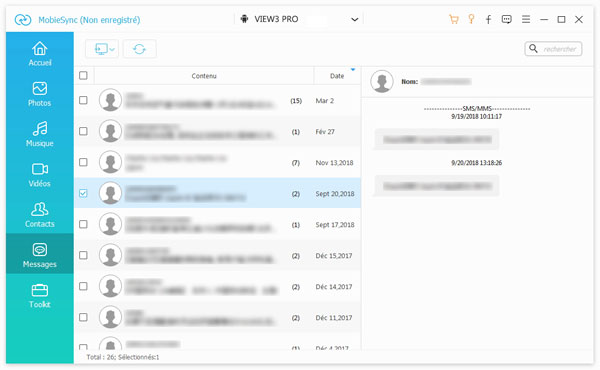Select the Fév 27 date cell
This screenshot has height=370, width=600.
325,132
